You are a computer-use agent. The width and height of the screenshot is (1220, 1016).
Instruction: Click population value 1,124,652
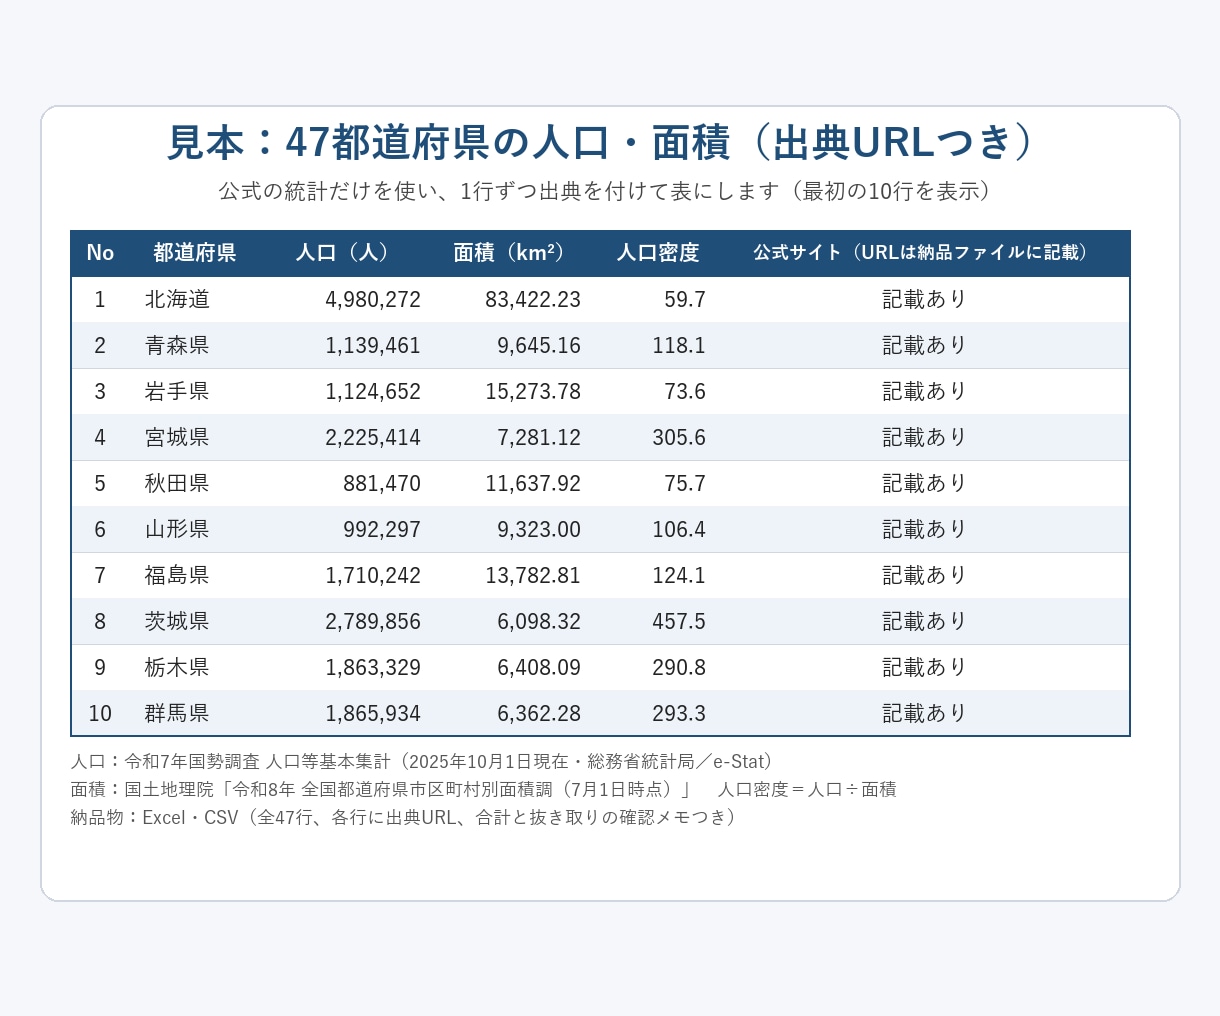pos(373,392)
